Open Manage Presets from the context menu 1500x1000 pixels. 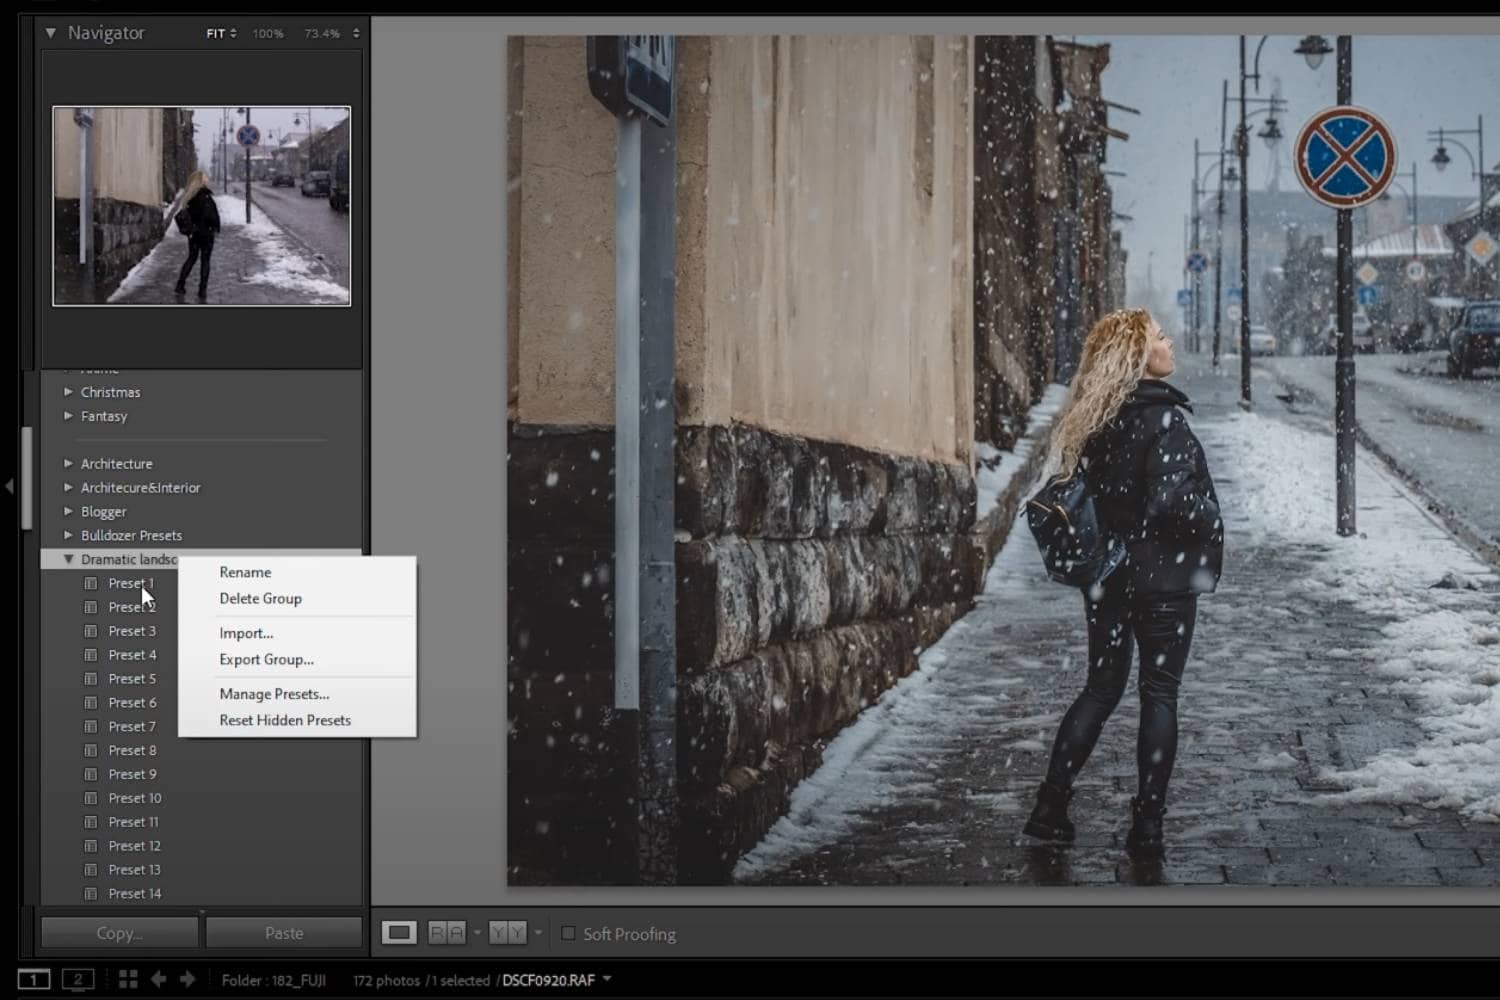(274, 693)
